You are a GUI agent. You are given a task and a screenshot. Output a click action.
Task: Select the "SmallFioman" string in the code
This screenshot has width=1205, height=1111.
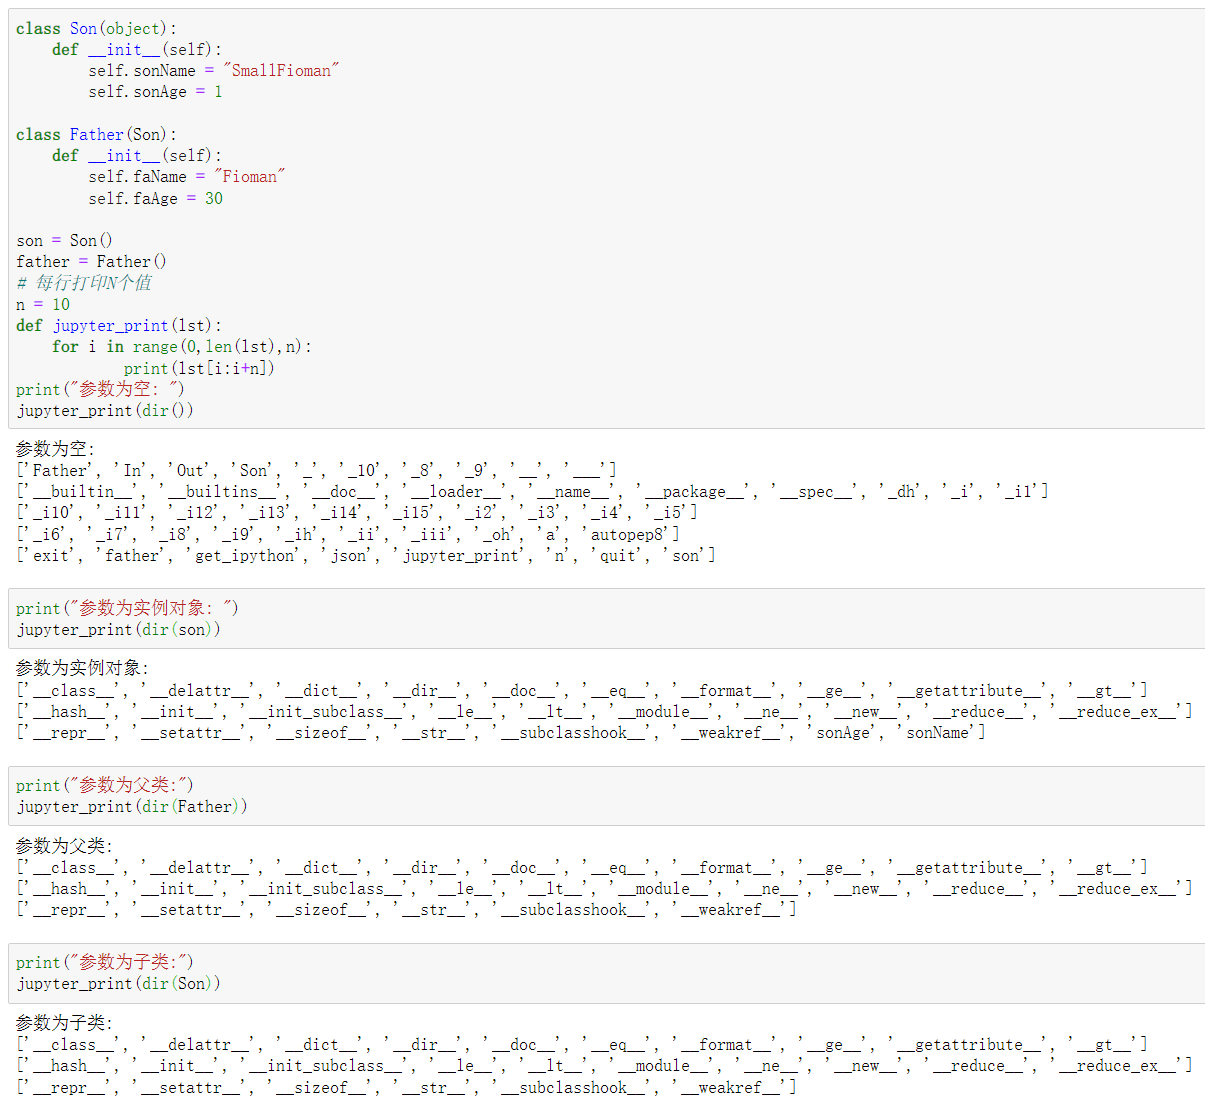(281, 70)
